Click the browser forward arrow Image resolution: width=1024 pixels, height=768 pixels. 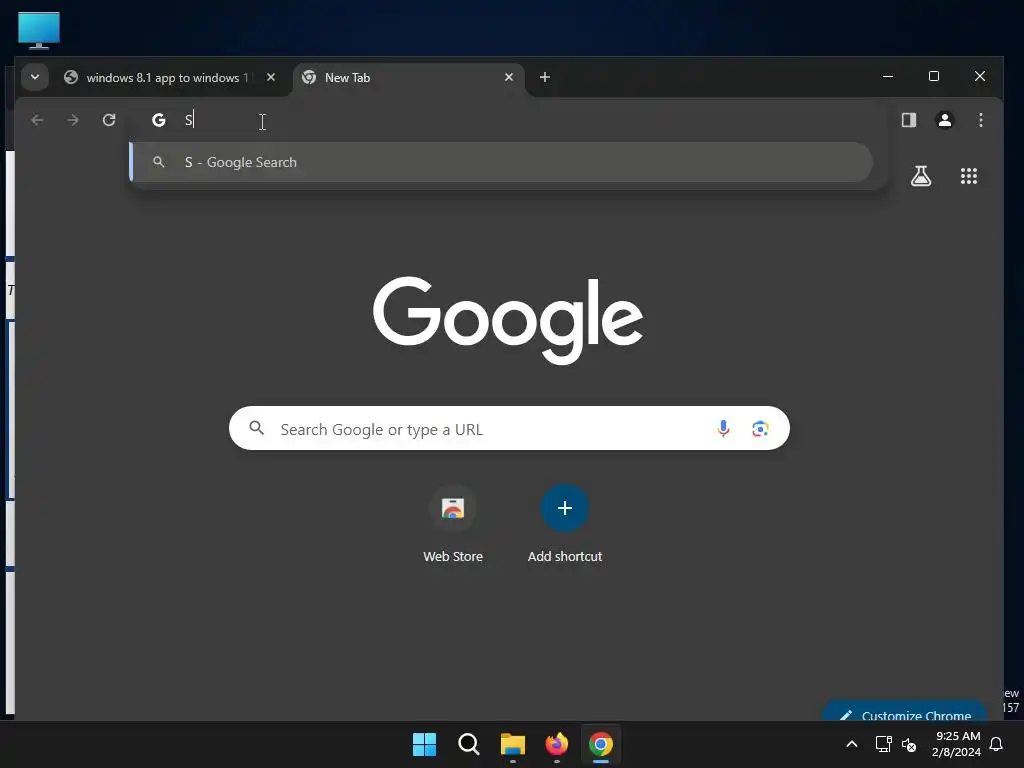73,120
